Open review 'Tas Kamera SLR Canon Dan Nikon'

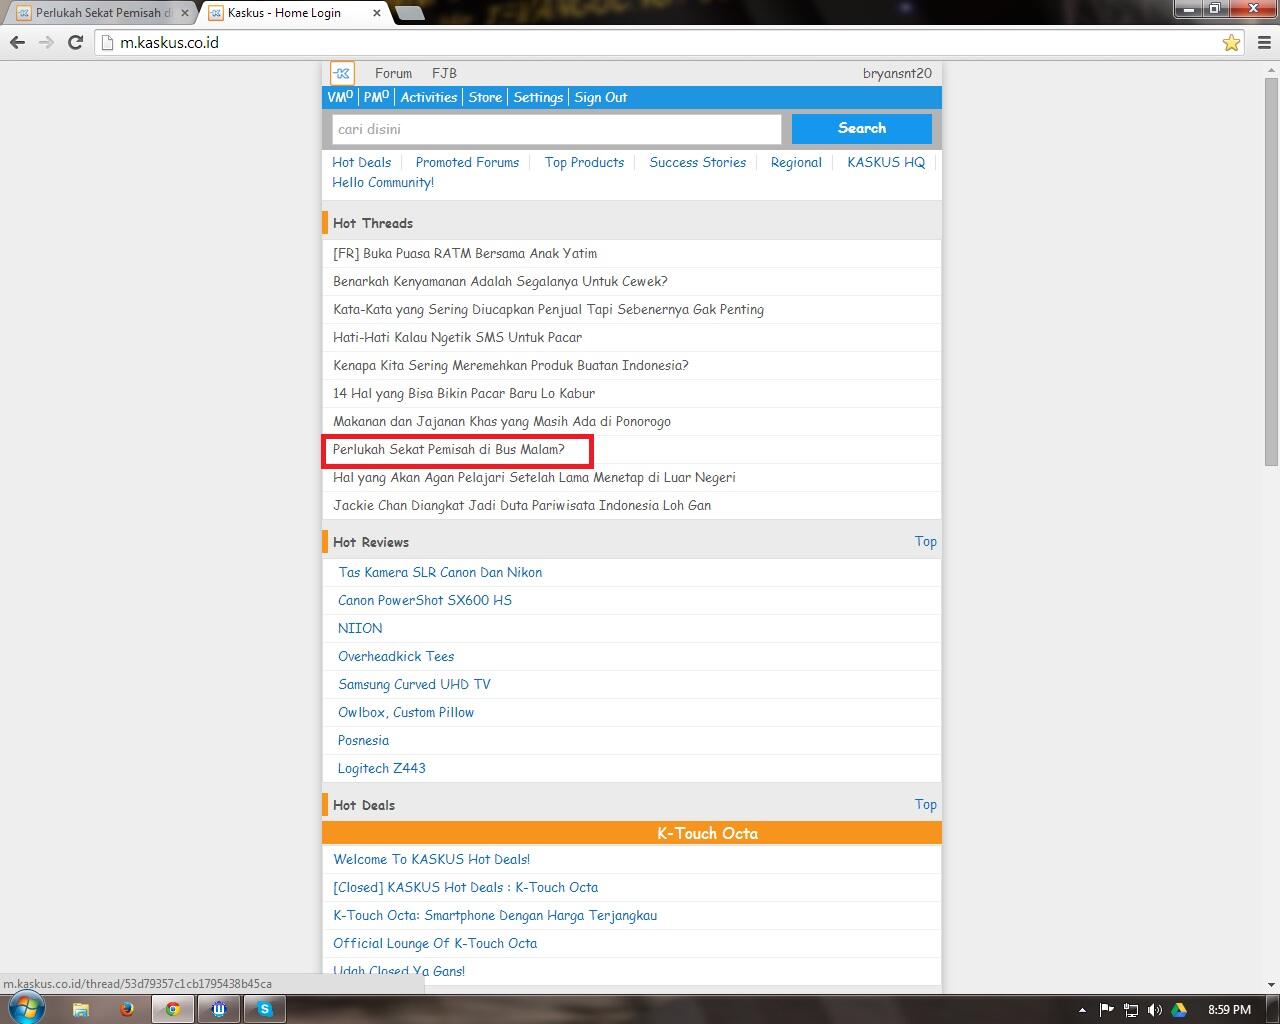point(440,572)
